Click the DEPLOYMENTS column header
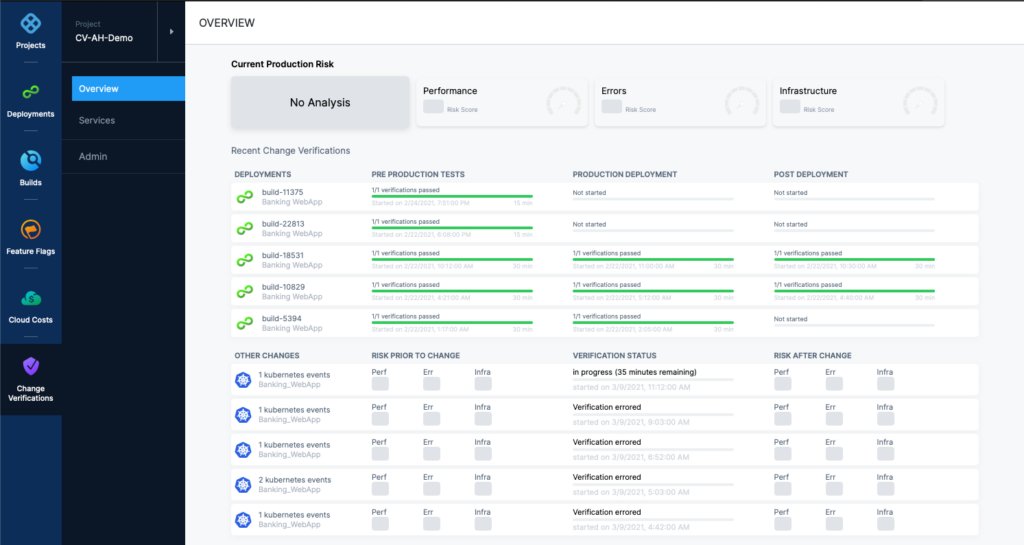Viewport: 1024px width, 545px height. (x=263, y=175)
